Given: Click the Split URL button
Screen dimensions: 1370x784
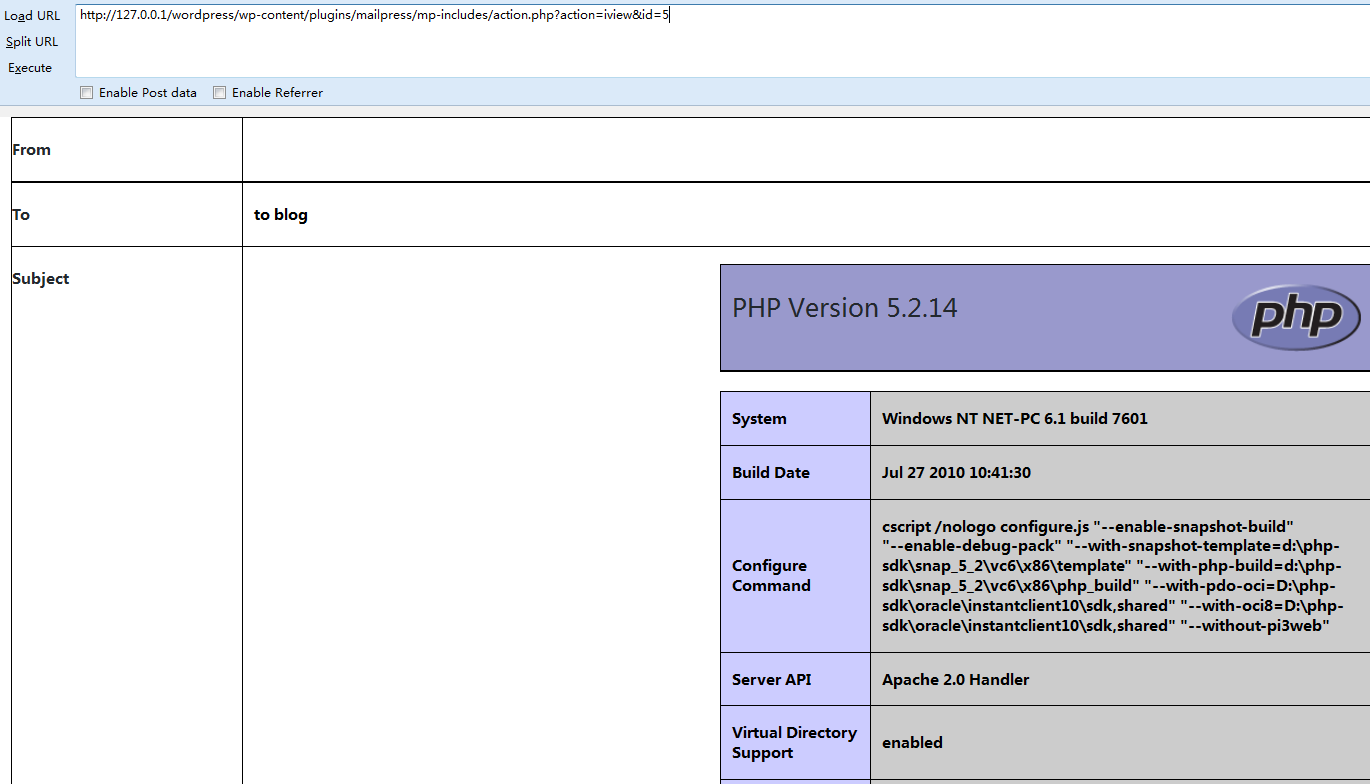Looking at the screenshot, I should point(32,42).
